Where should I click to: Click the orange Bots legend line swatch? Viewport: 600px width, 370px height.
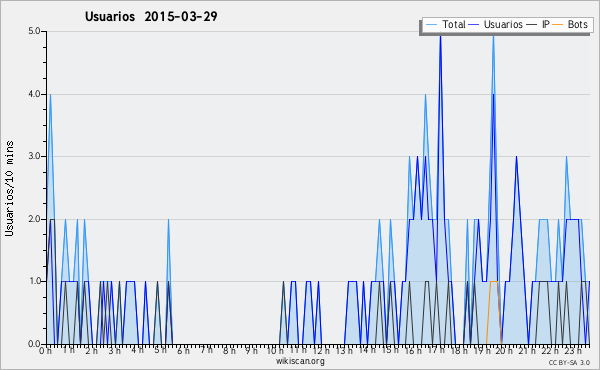click(558, 25)
